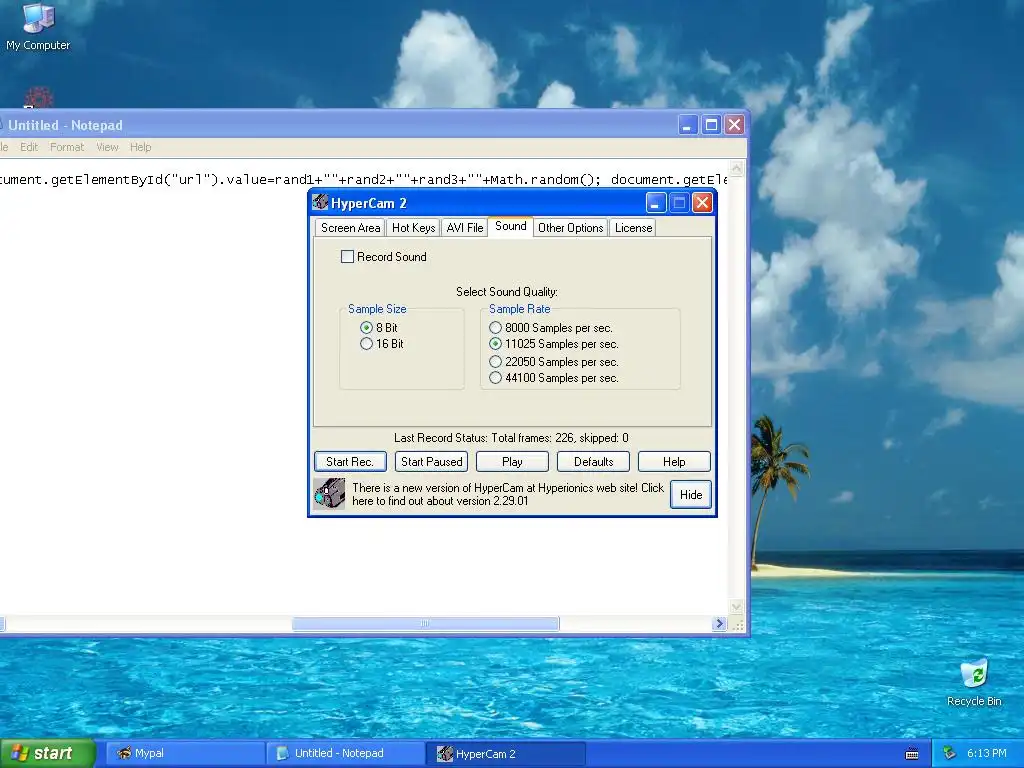The width and height of the screenshot is (1024, 768).
Task: Click the HyperCam camera icon beside update notice
Action: click(x=329, y=494)
